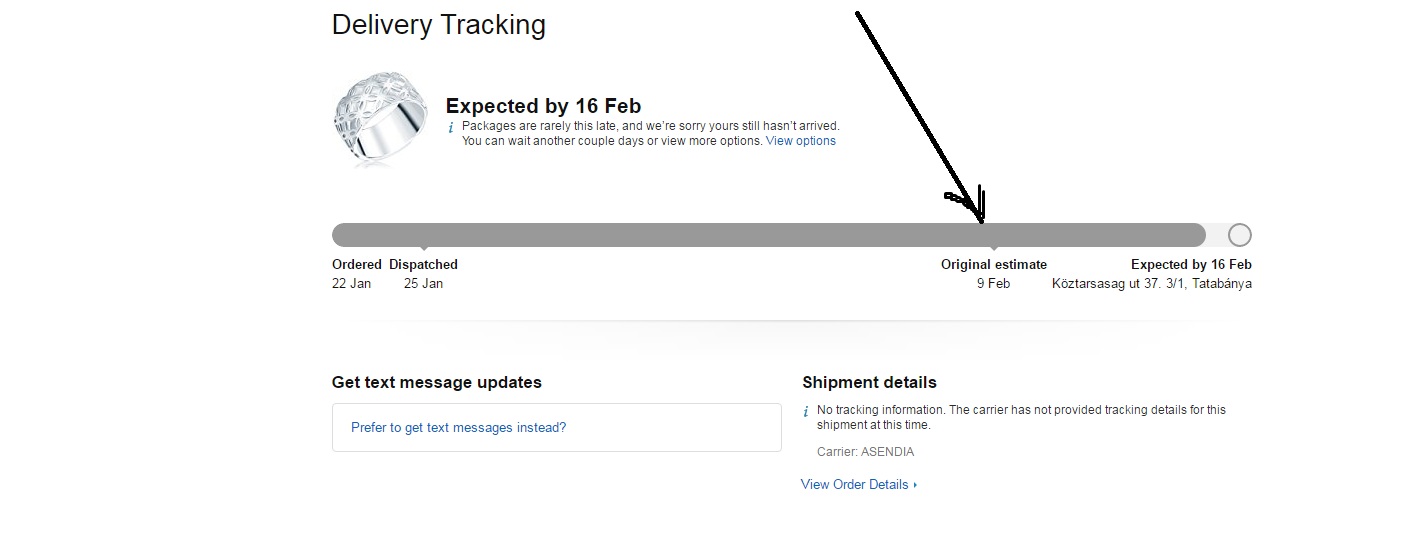
Task: Open the View options link
Action: [800, 141]
